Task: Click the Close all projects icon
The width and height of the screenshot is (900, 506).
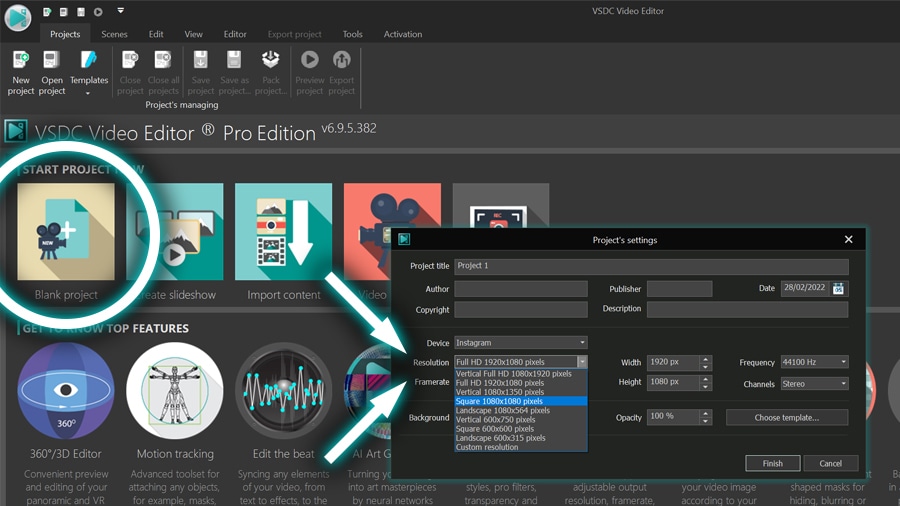Action: click(x=163, y=60)
